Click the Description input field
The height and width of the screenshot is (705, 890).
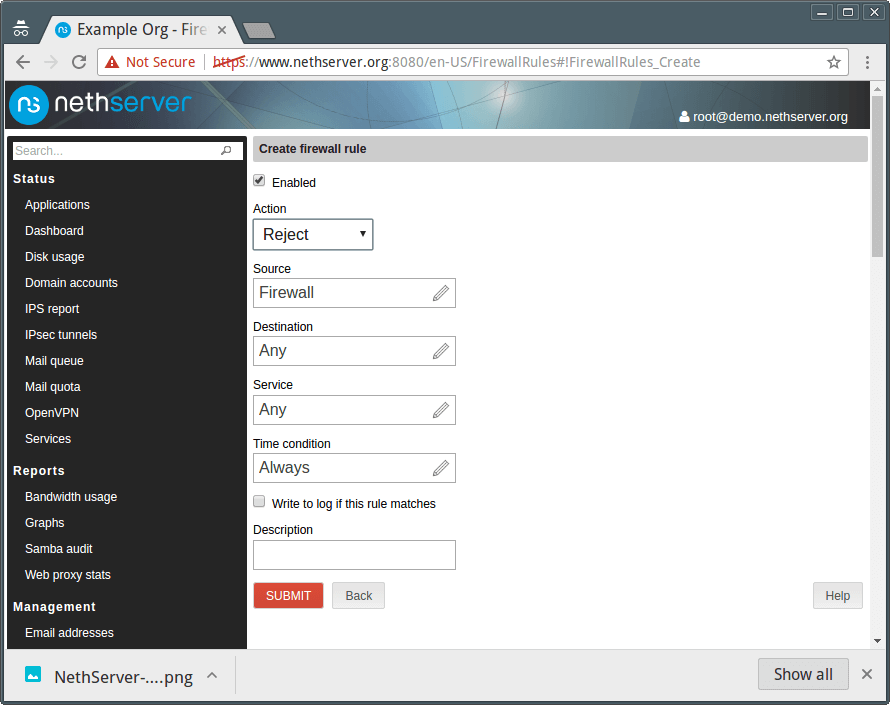tap(354, 555)
